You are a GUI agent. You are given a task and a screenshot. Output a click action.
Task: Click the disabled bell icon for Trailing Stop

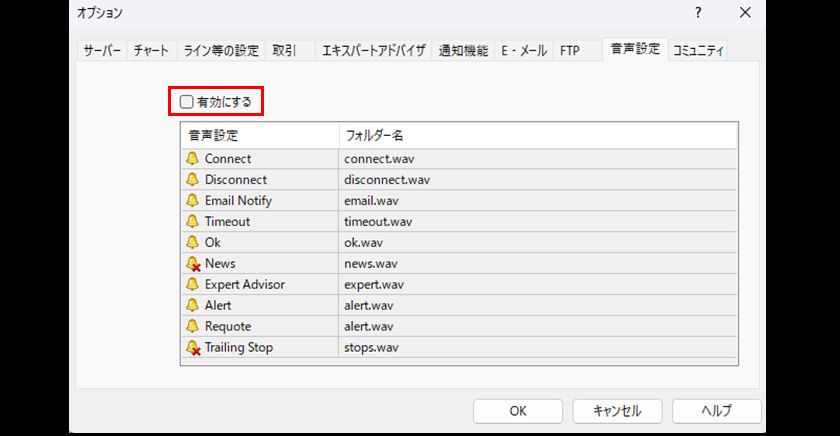(193, 348)
